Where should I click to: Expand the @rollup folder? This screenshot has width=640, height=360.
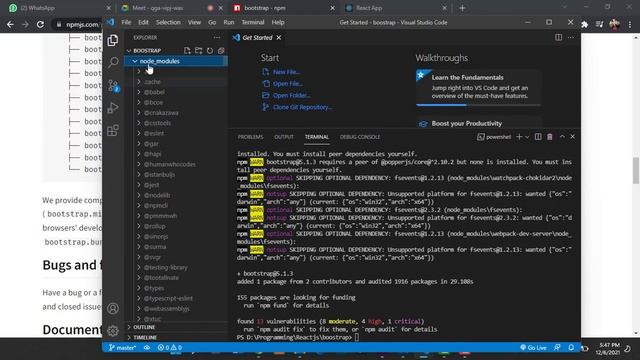(176, 226)
